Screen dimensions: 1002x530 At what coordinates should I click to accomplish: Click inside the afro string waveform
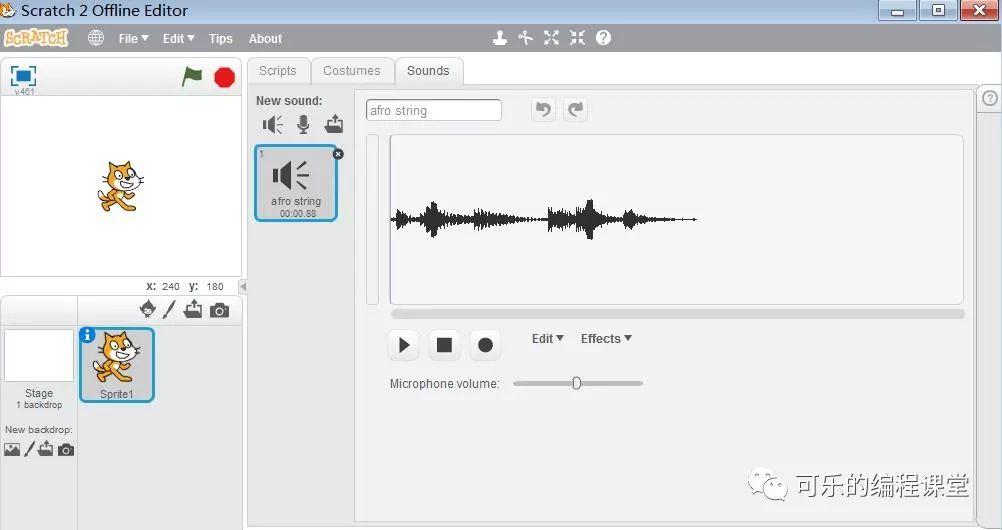(x=676, y=219)
